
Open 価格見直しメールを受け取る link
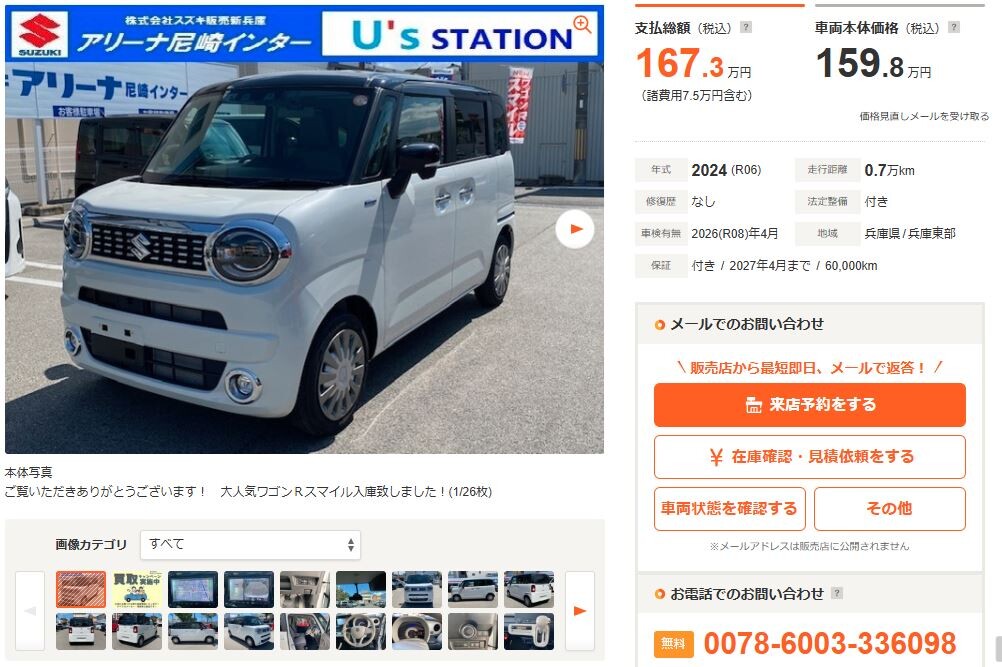924,116
